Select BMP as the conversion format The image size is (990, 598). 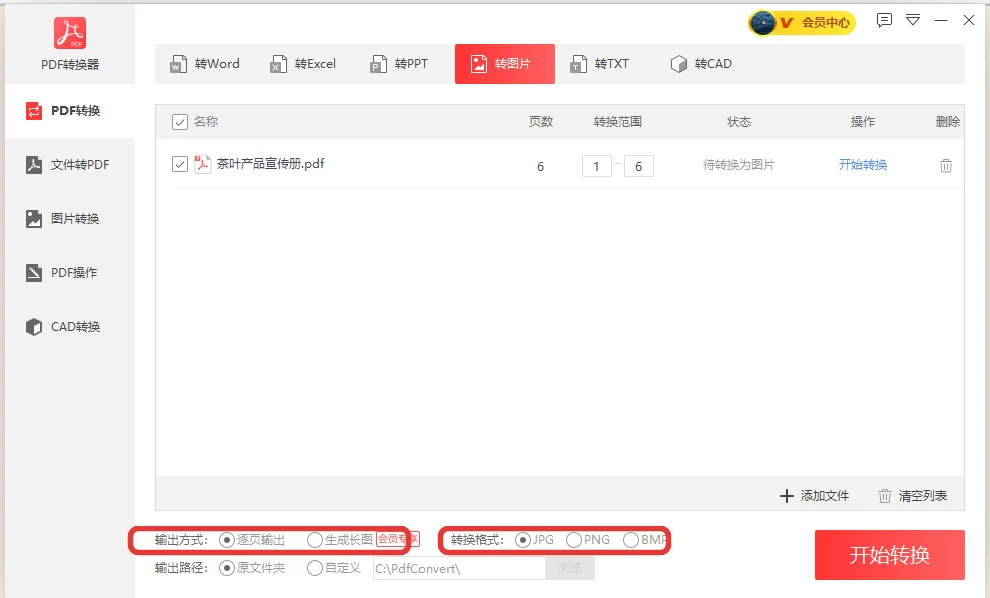[x=630, y=540]
